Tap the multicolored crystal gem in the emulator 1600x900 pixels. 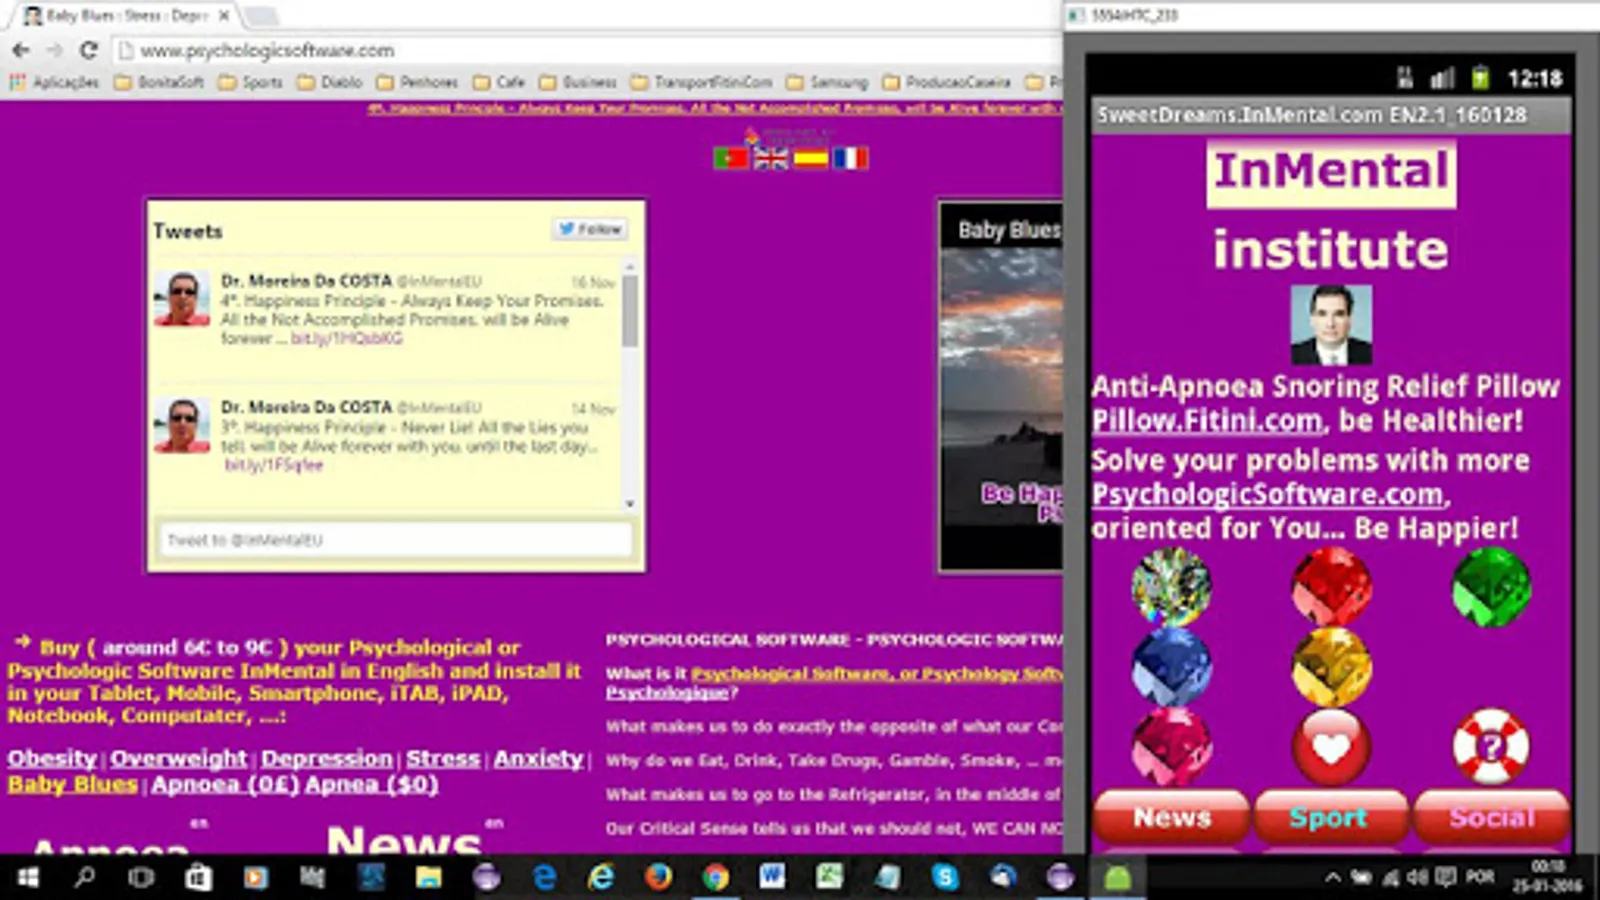[1171, 586]
